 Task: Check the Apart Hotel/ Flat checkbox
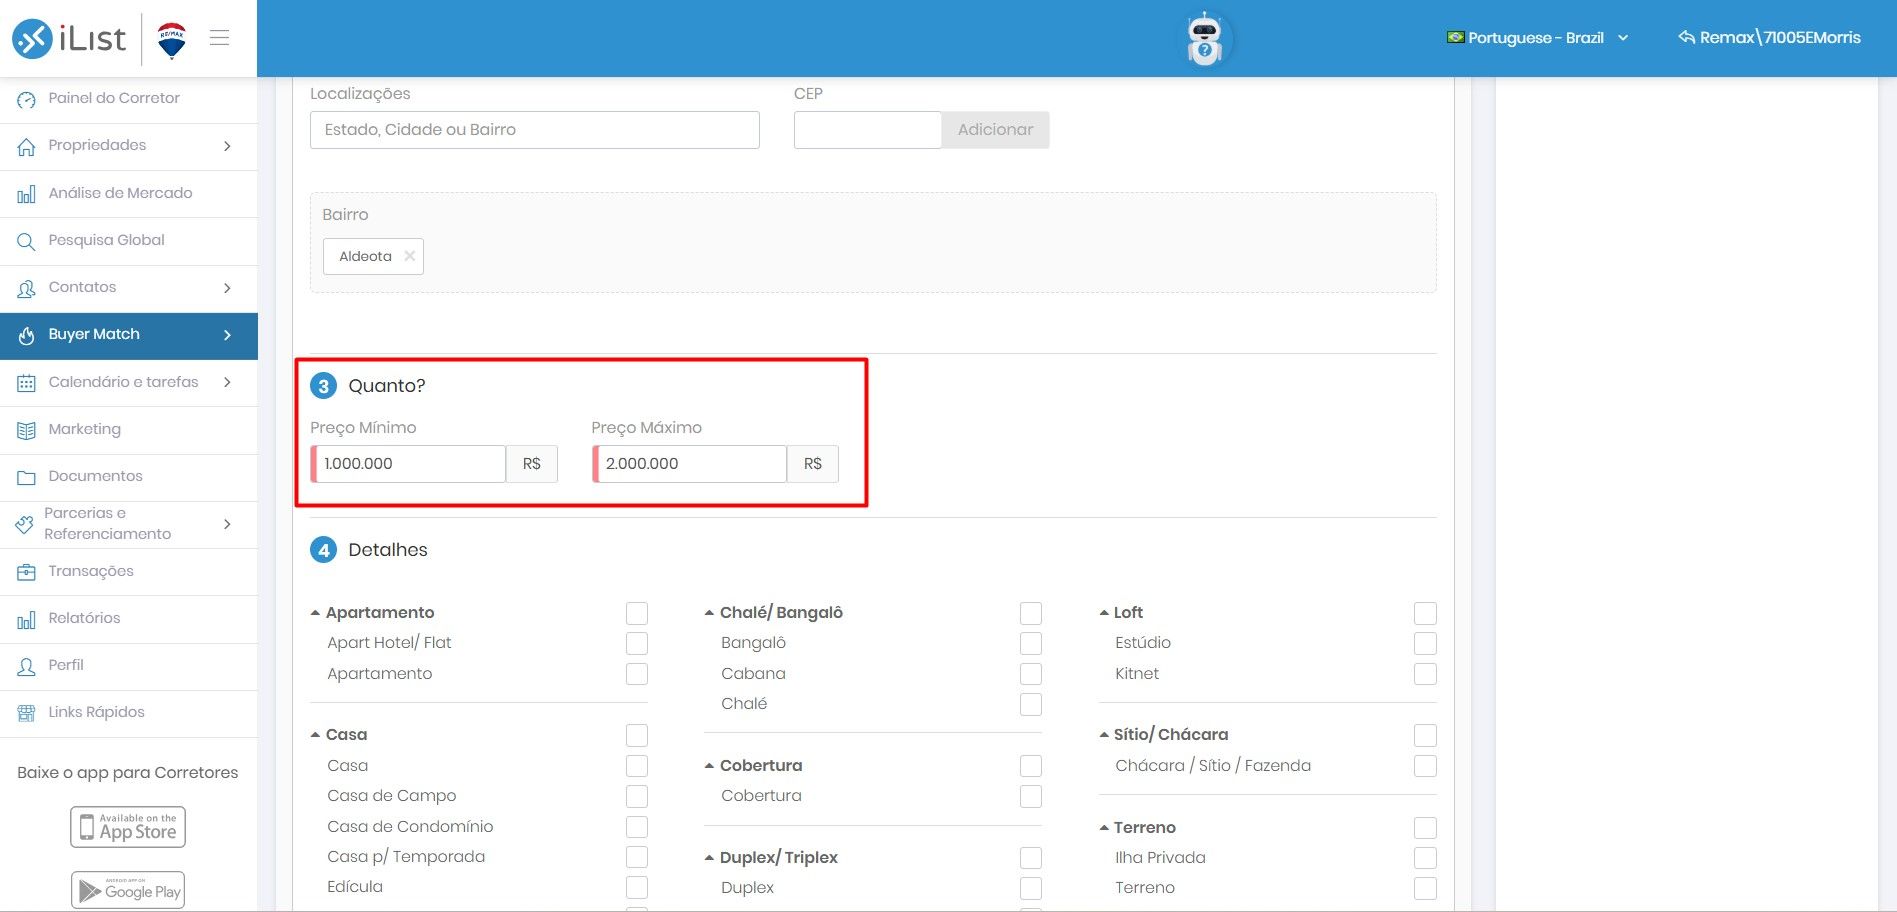(637, 643)
